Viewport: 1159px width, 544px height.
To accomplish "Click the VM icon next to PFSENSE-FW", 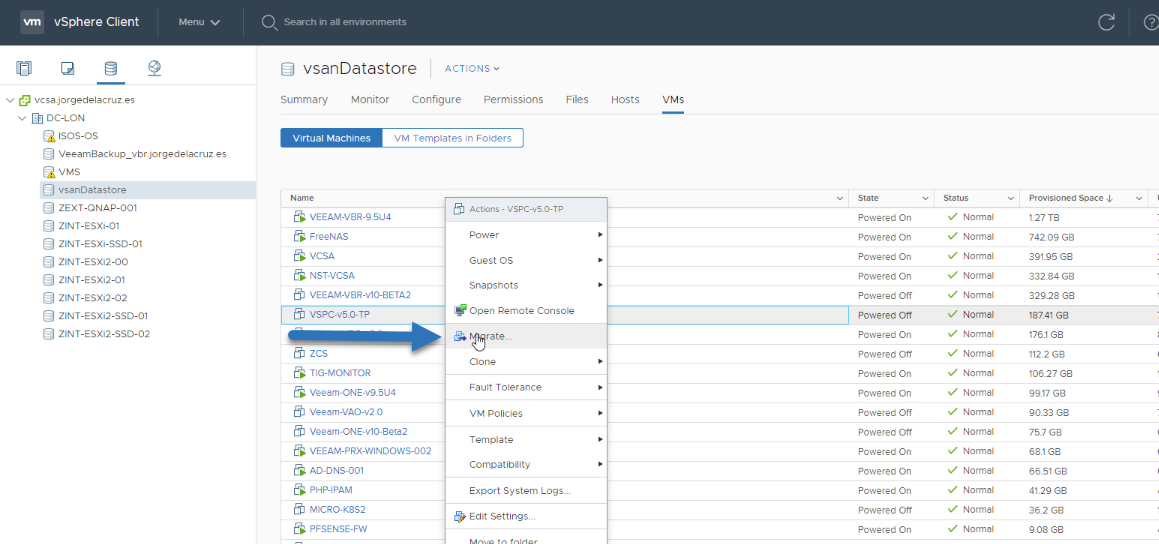I will pos(299,528).
